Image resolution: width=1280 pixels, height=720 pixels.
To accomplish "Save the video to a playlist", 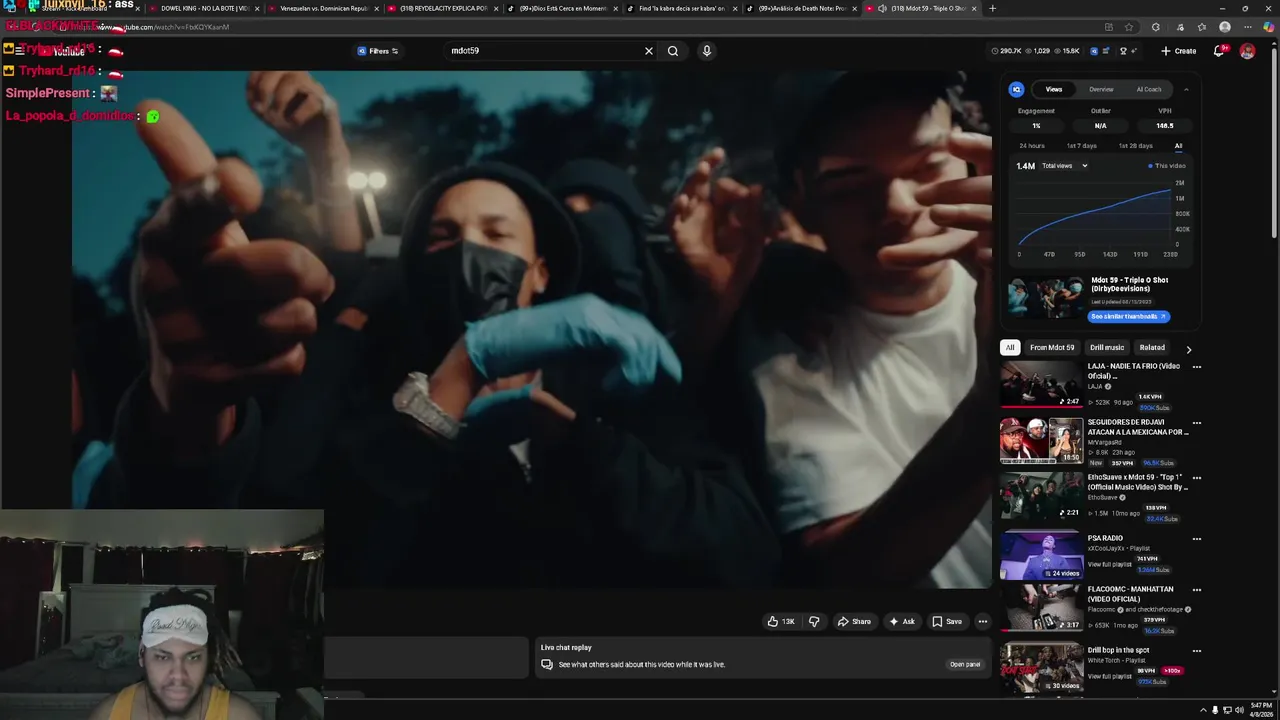I will 947,622.
